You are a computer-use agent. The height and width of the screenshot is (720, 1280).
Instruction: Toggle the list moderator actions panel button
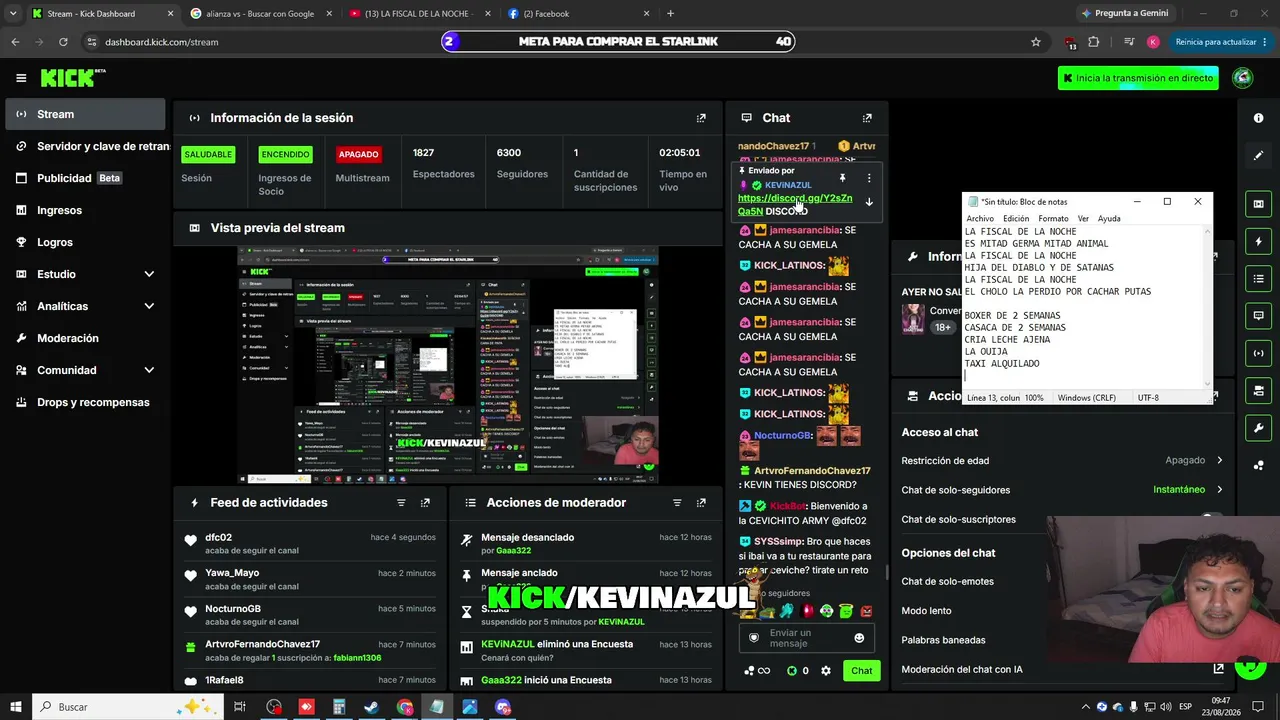click(1259, 278)
